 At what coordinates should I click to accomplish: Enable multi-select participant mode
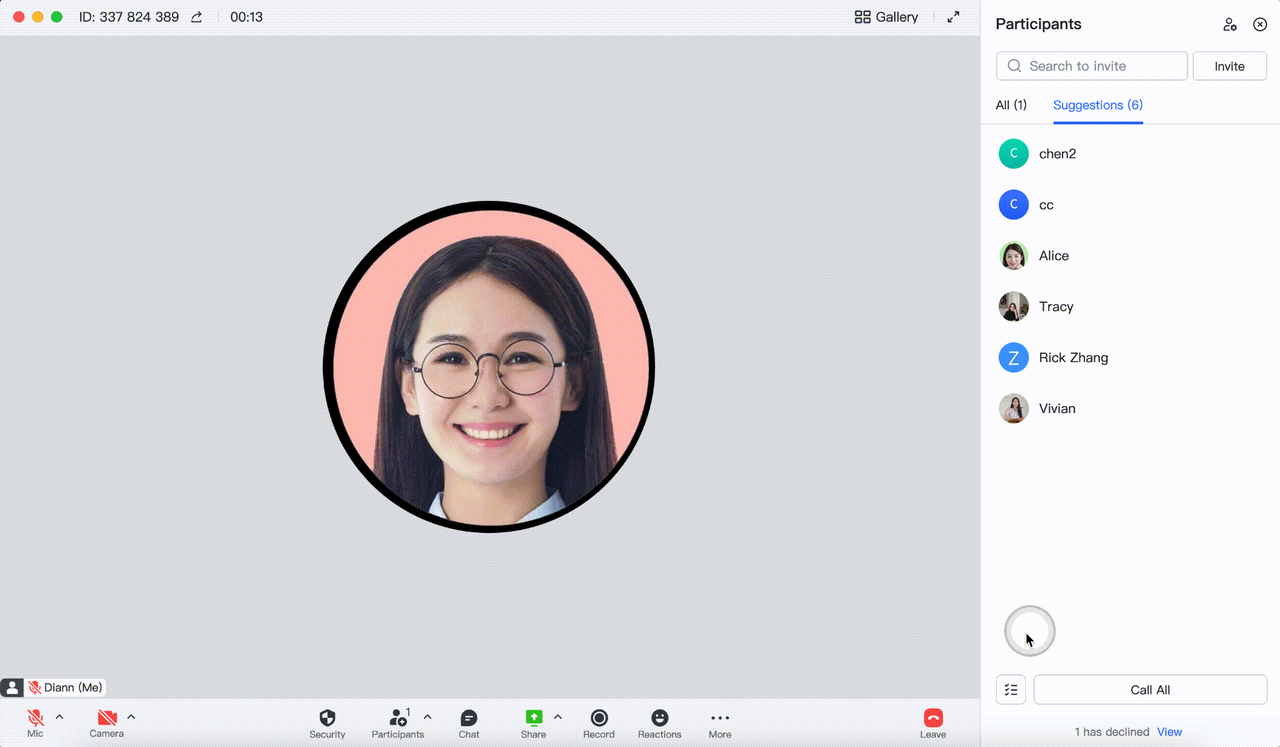[x=1010, y=689]
